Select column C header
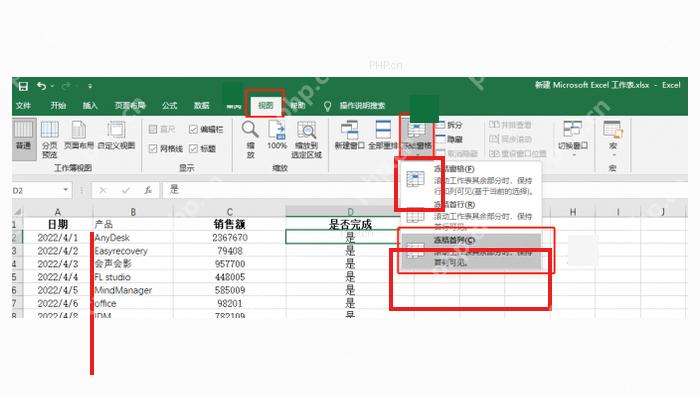The image size is (700, 395). point(229,212)
